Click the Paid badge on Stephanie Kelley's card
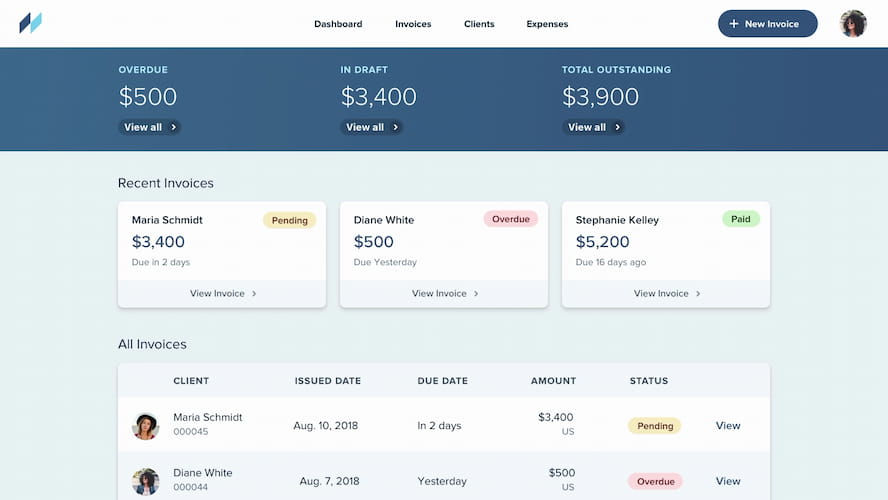This screenshot has height=500, width=888. pyautogui.click(x=741, y=219)
